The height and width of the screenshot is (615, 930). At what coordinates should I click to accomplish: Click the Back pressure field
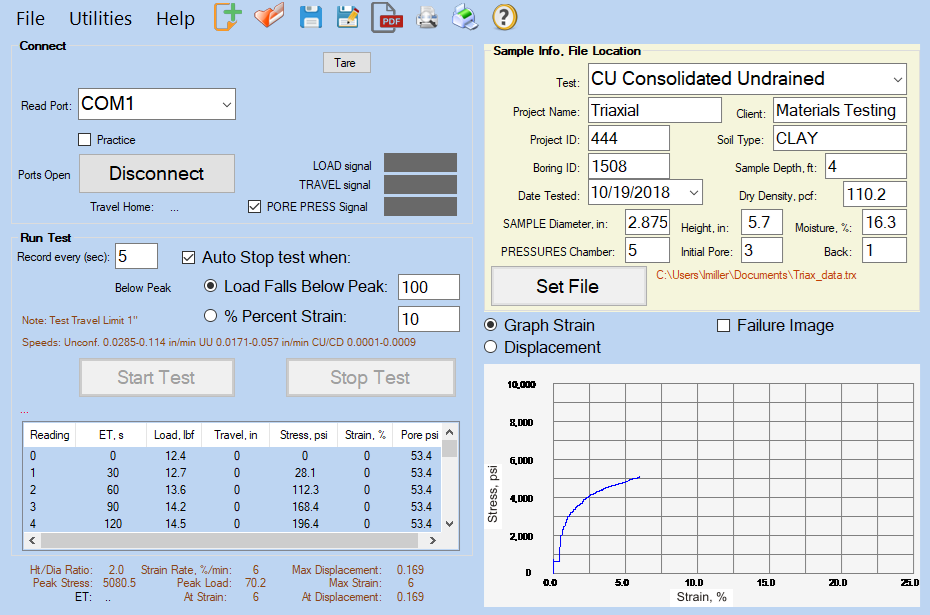[884, 250]
